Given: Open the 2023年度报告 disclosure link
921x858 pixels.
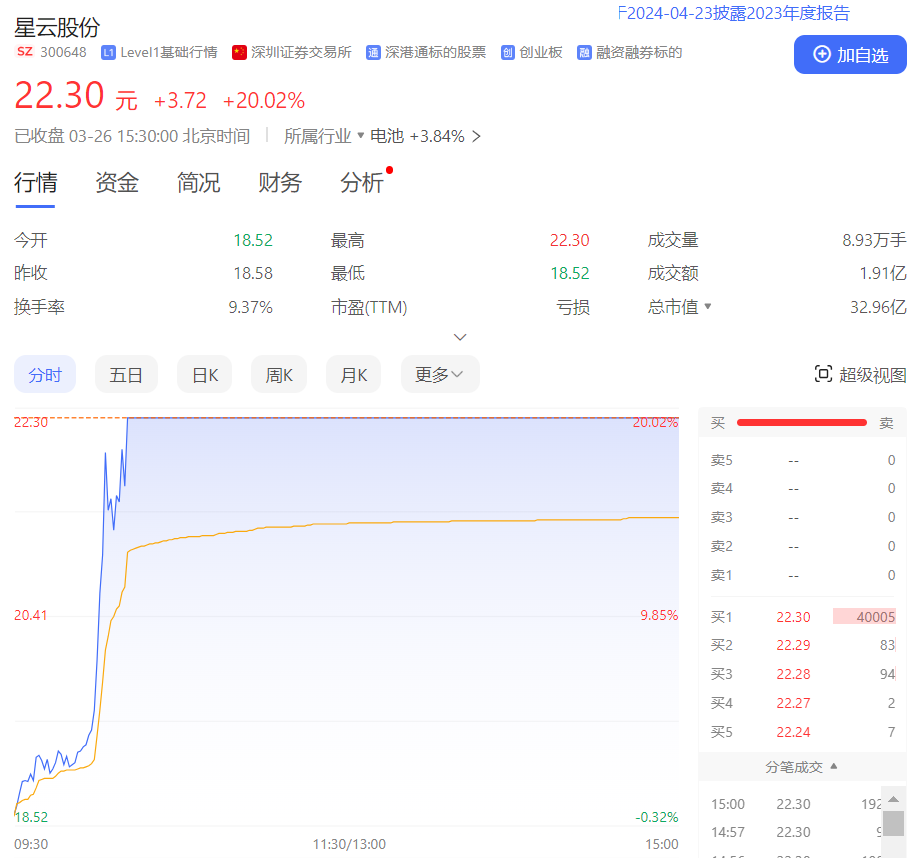Looking at the screenshot, I should pyautogui.click(x=734, y=13).
